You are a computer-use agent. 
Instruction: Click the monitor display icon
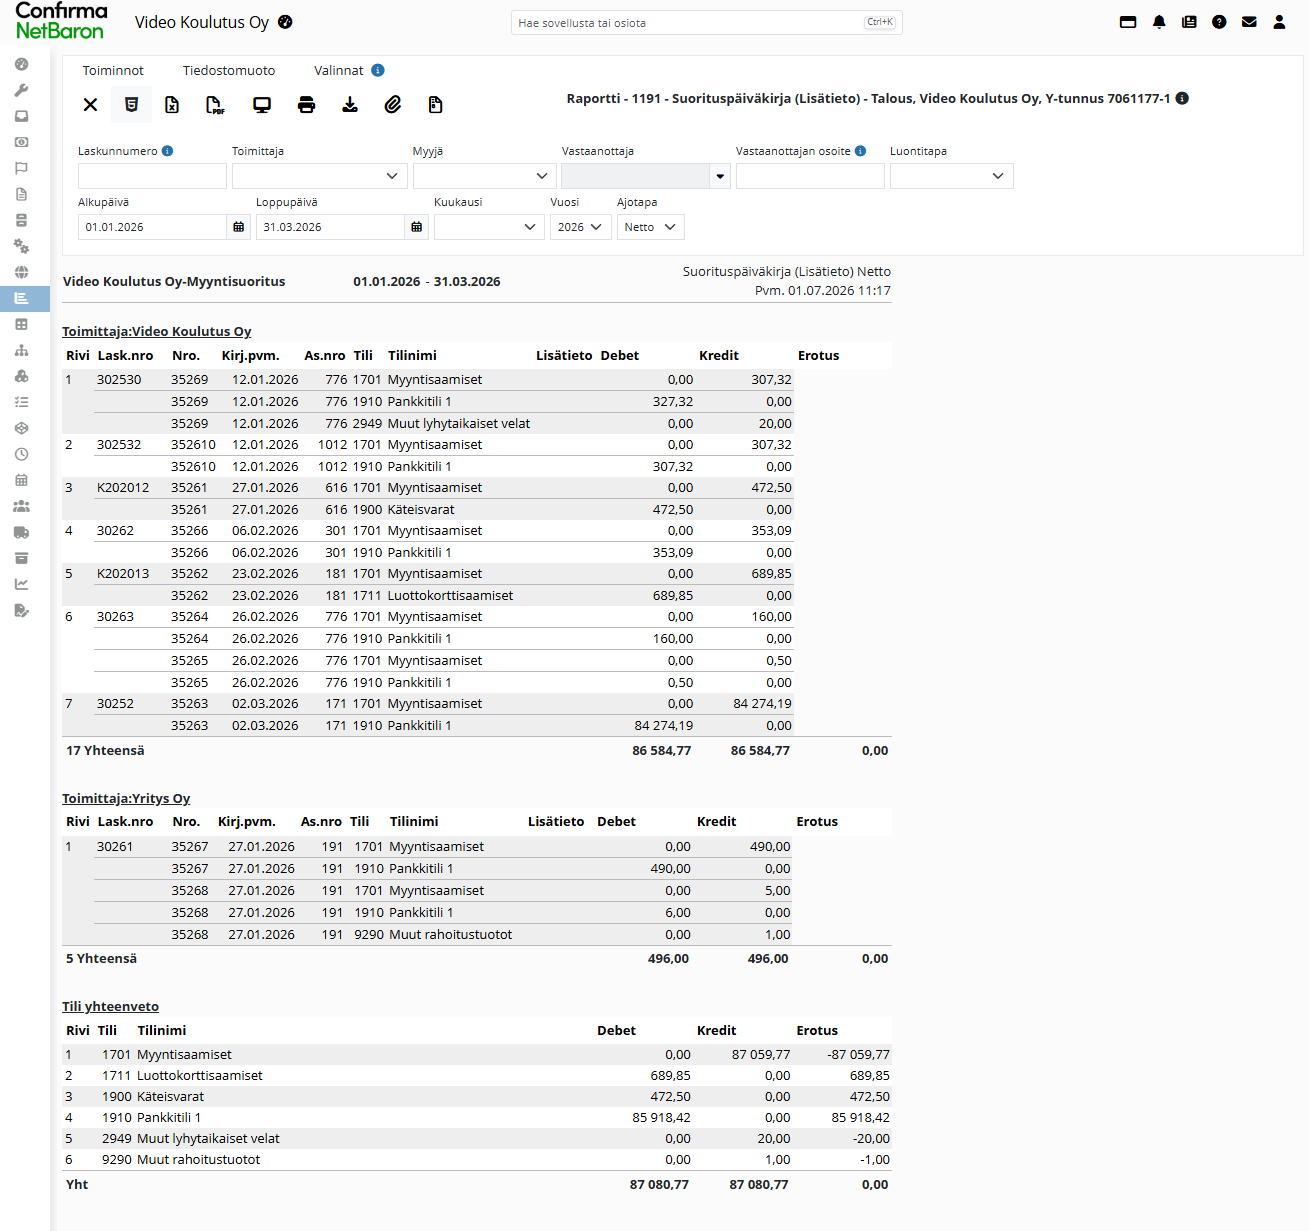(262, 105)
